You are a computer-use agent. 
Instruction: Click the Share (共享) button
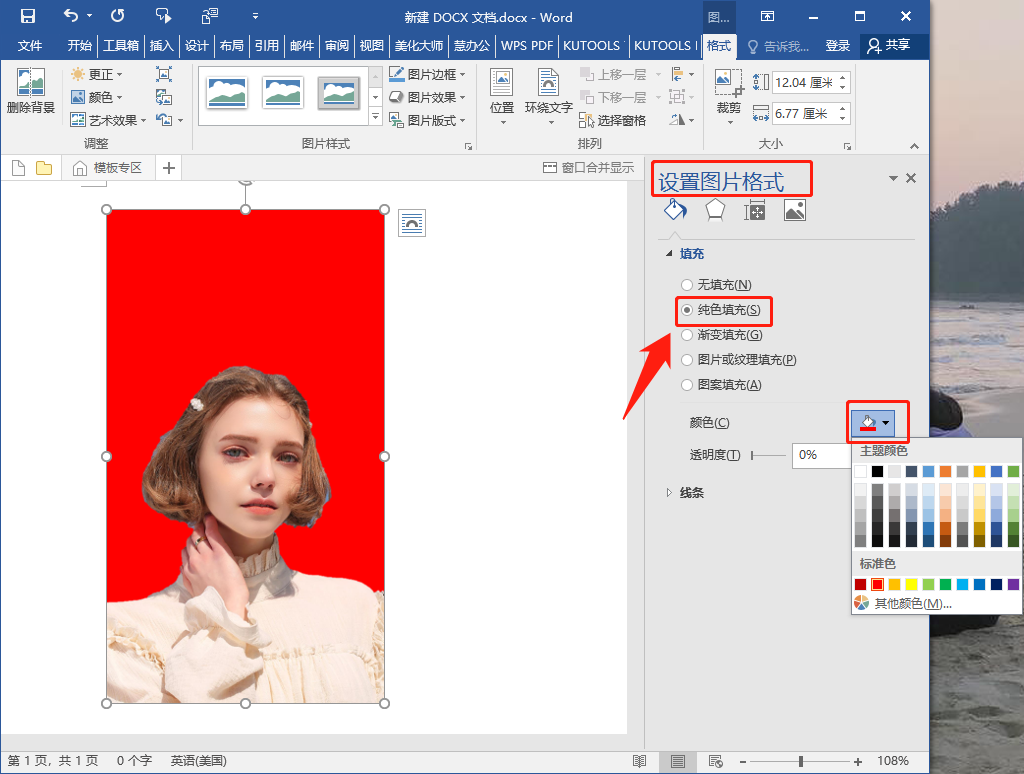[889, 46]
